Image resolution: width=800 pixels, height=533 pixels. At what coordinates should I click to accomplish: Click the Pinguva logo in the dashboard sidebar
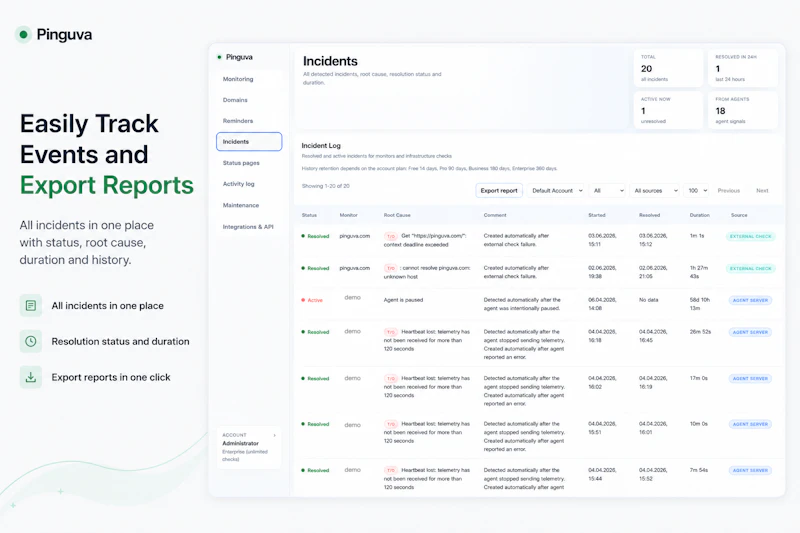click(x=235, y=57)
